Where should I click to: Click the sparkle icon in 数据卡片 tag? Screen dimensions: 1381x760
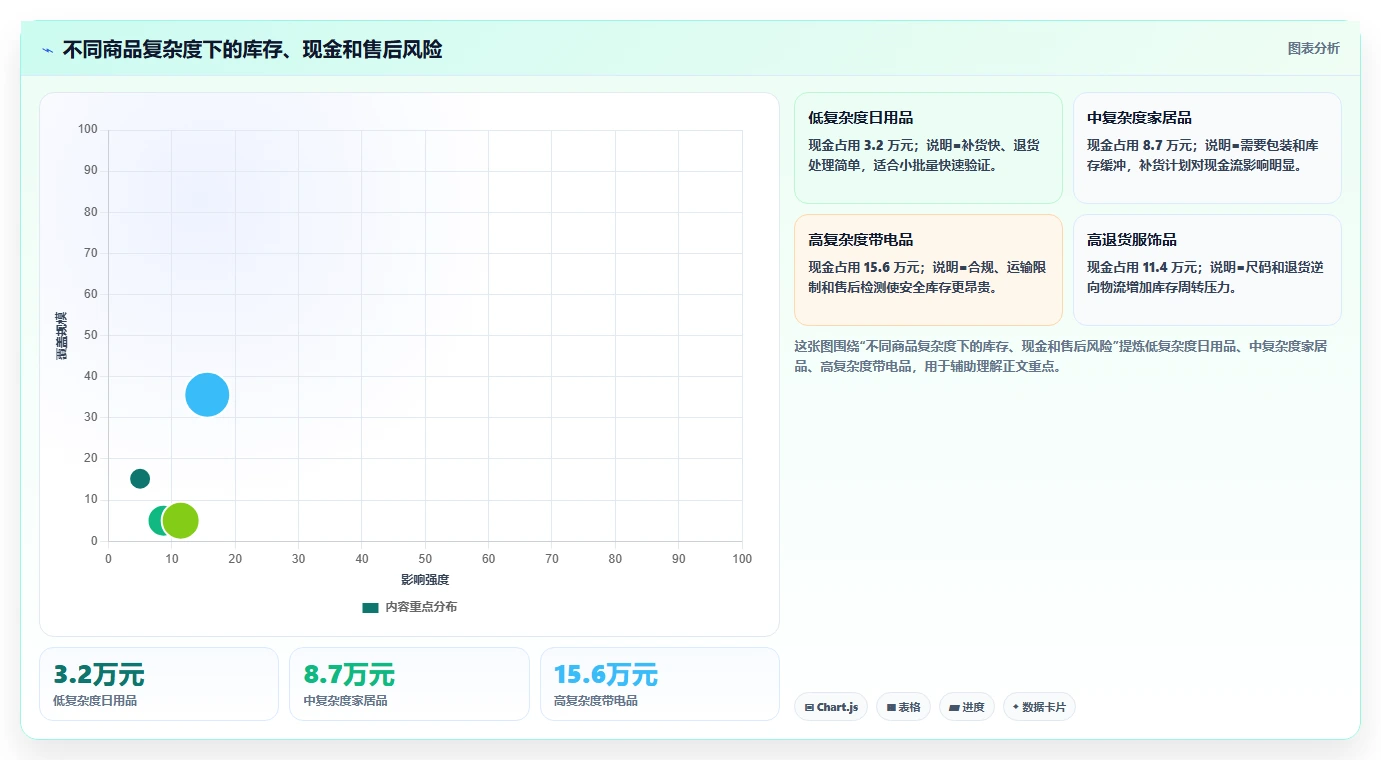[x=1016, y=707]
